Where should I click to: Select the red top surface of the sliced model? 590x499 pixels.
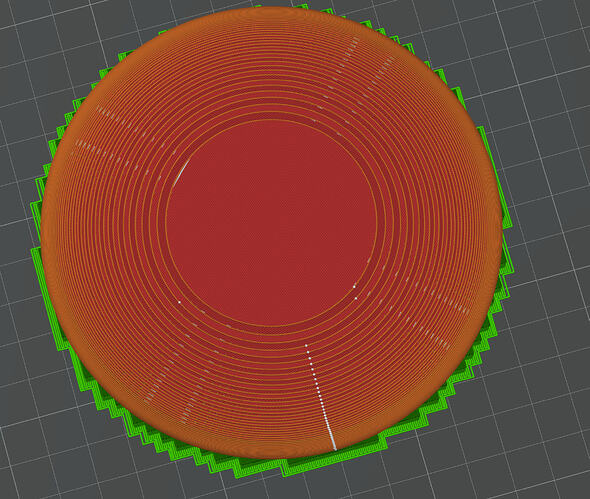(271, 223)
